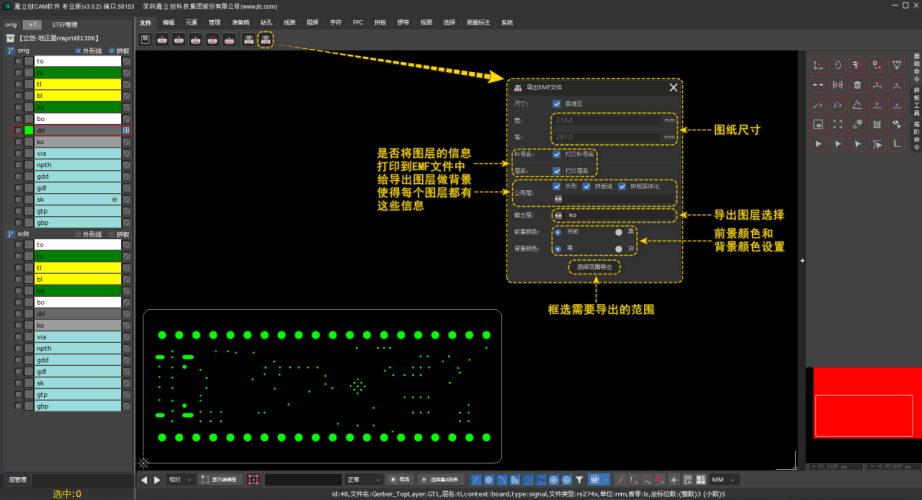
Task: Toggle the line filter icon in bottom toolbar
Action: pyautogui.click(x=476, y=480)
